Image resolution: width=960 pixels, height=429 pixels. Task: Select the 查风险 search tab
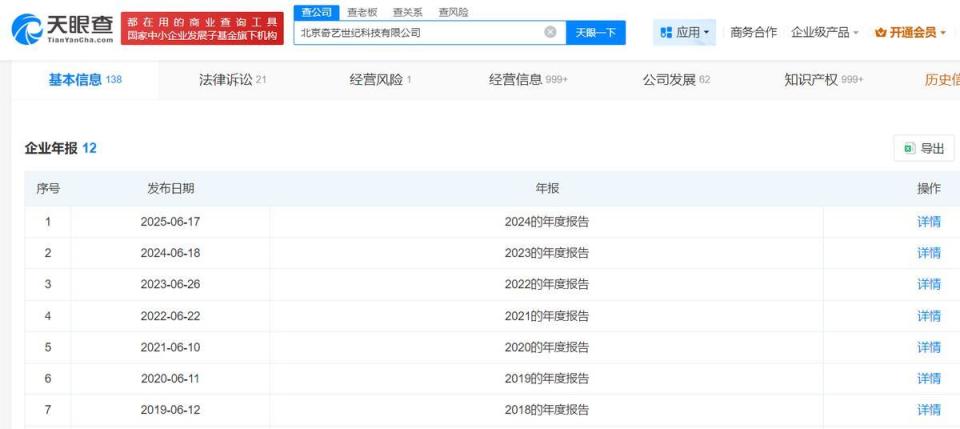point(453,12)
